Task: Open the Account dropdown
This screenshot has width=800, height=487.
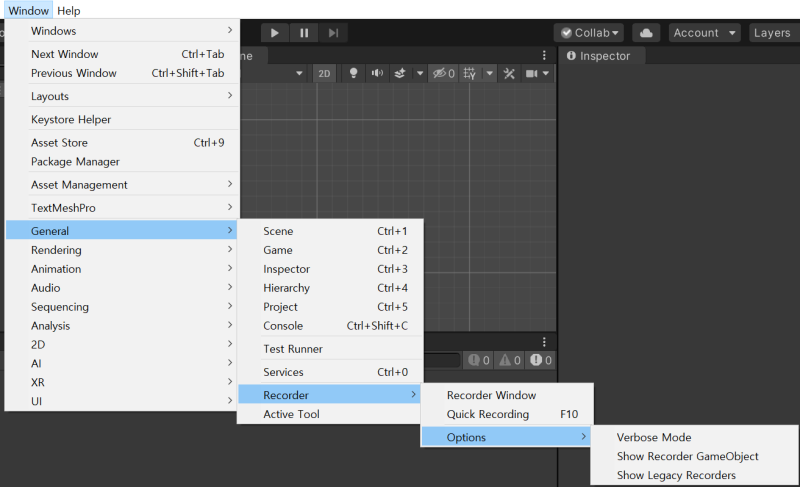Action: [704, 33]
